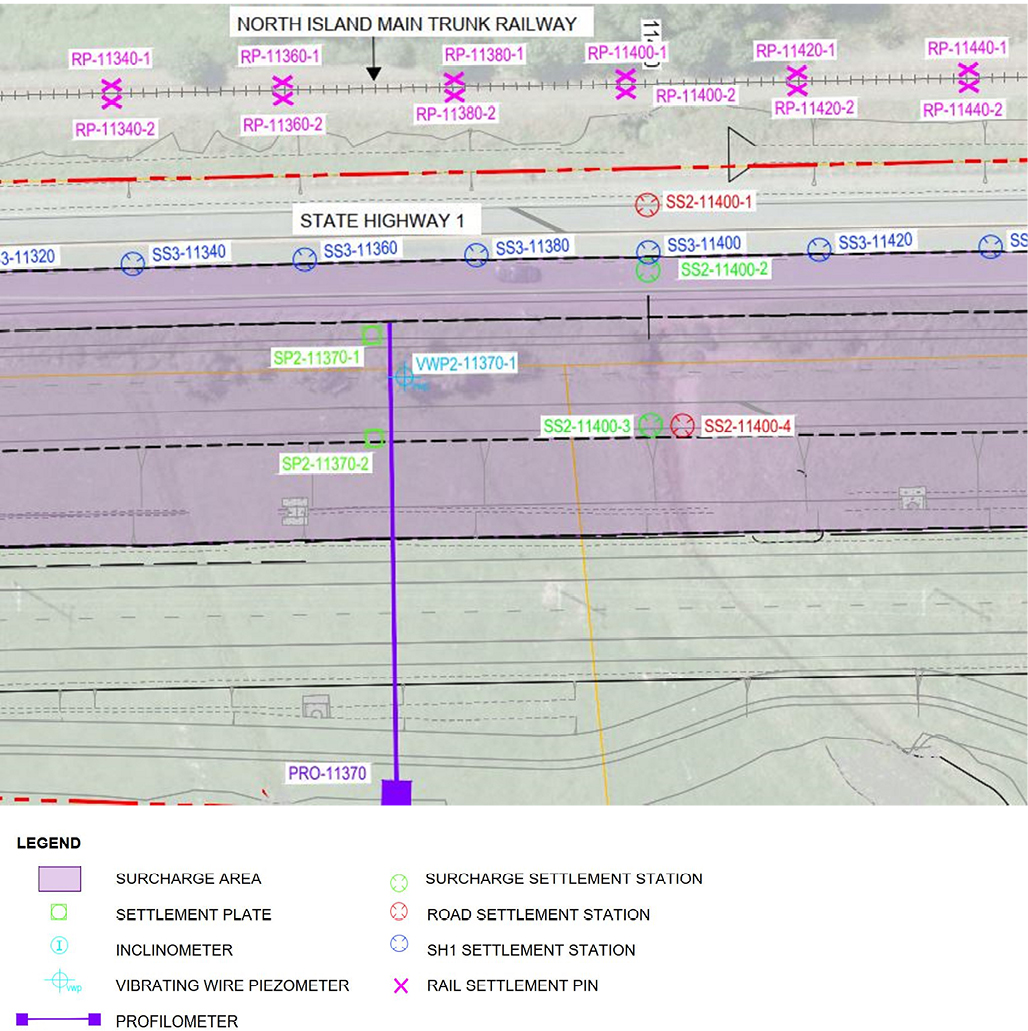Viewport: 1028px width, 1031px height.
Task: Click the red SS2-11400-1 road settlement marker
Action: [x=647, y=204]
